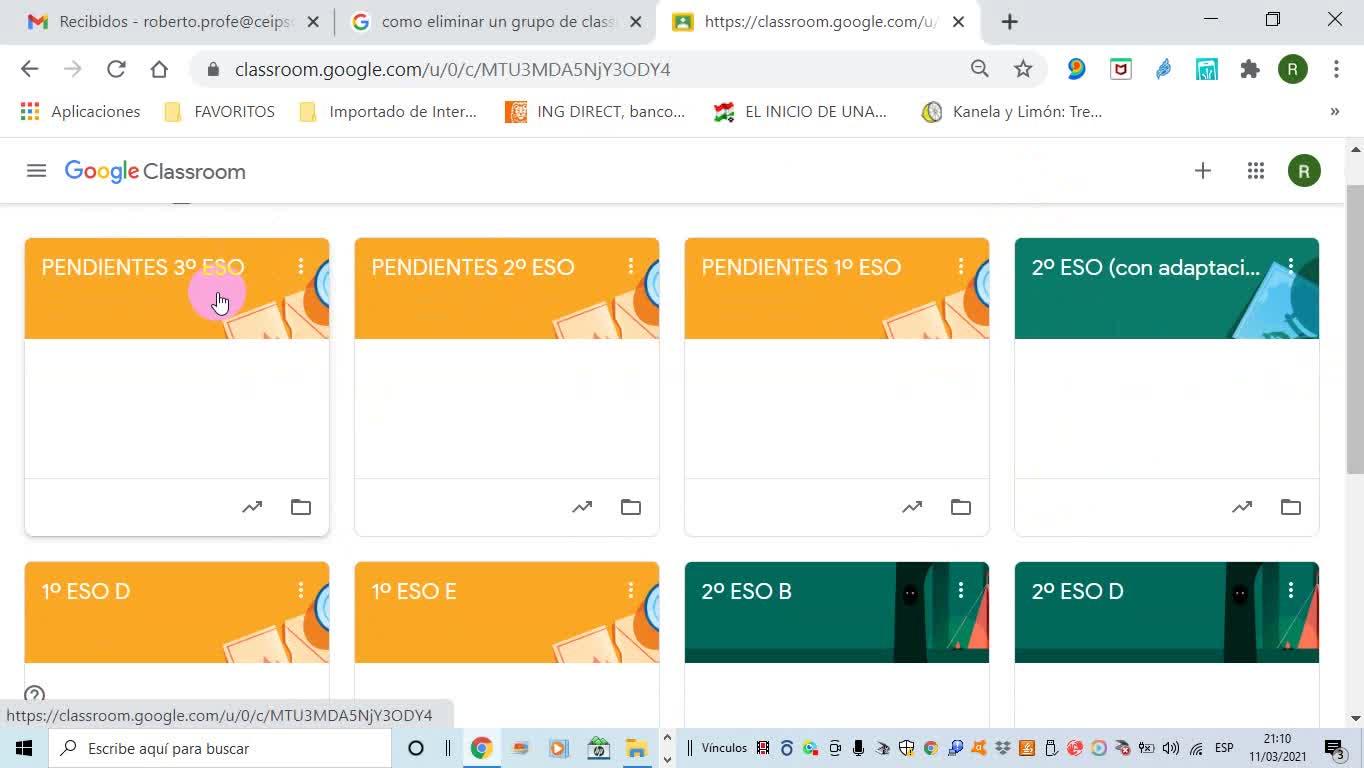This screenshot has height=768, width=1364.
Task: Open the Importado de Inter... bookmark folder
Action: point(389,111)
